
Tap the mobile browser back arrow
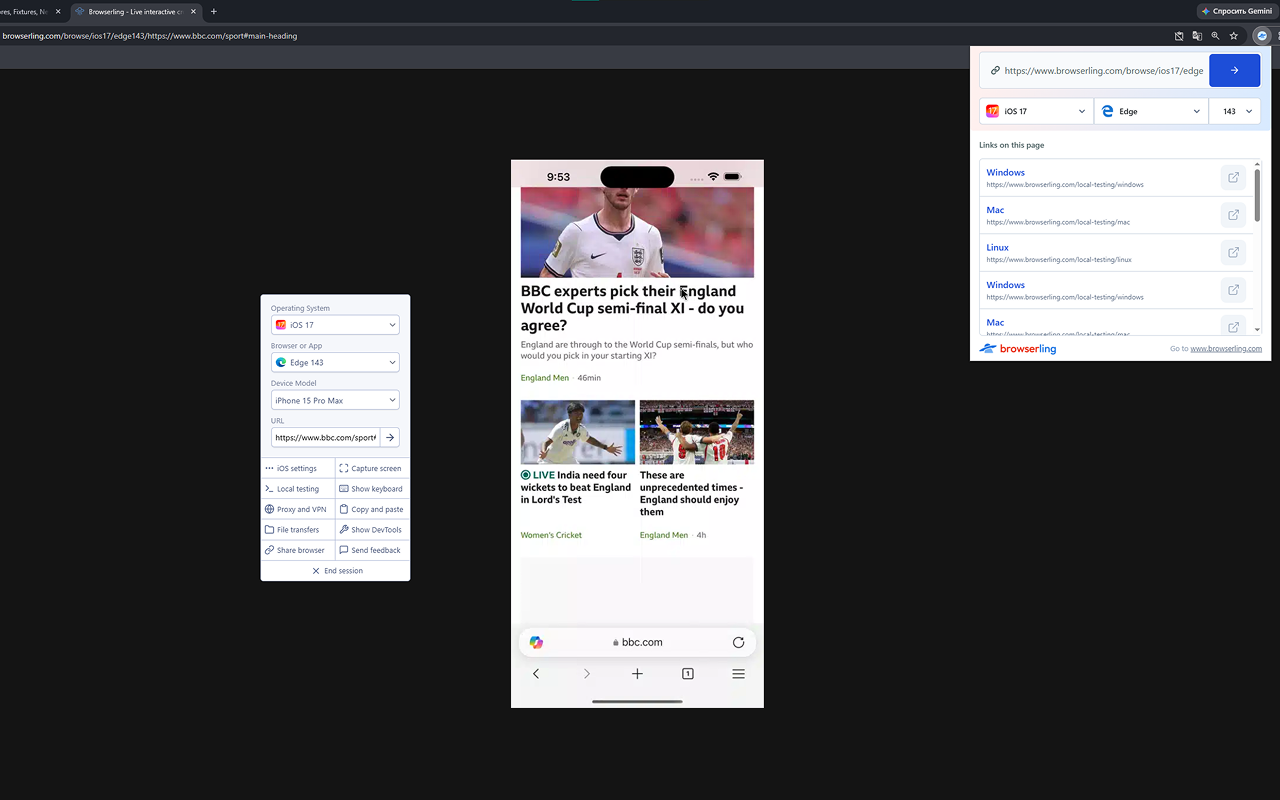(x=536, y=674)
